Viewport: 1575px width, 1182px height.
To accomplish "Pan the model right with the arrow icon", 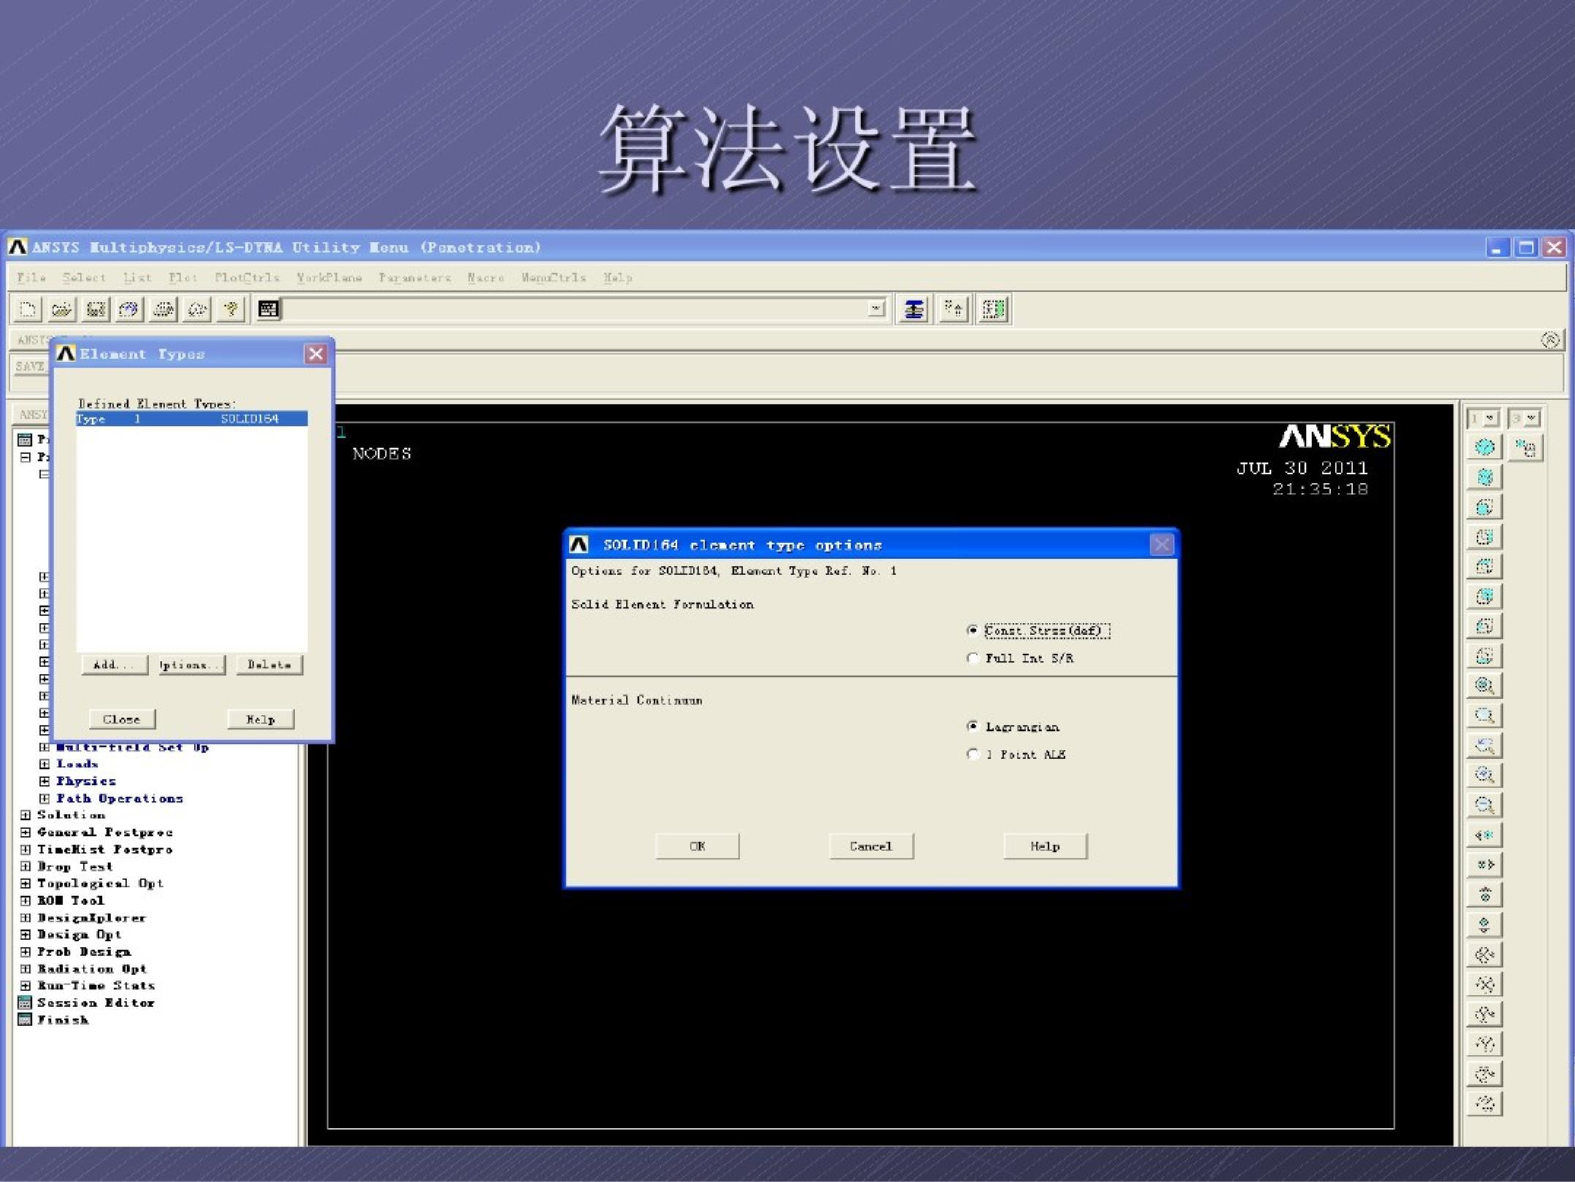I will tap(1485, 865).
